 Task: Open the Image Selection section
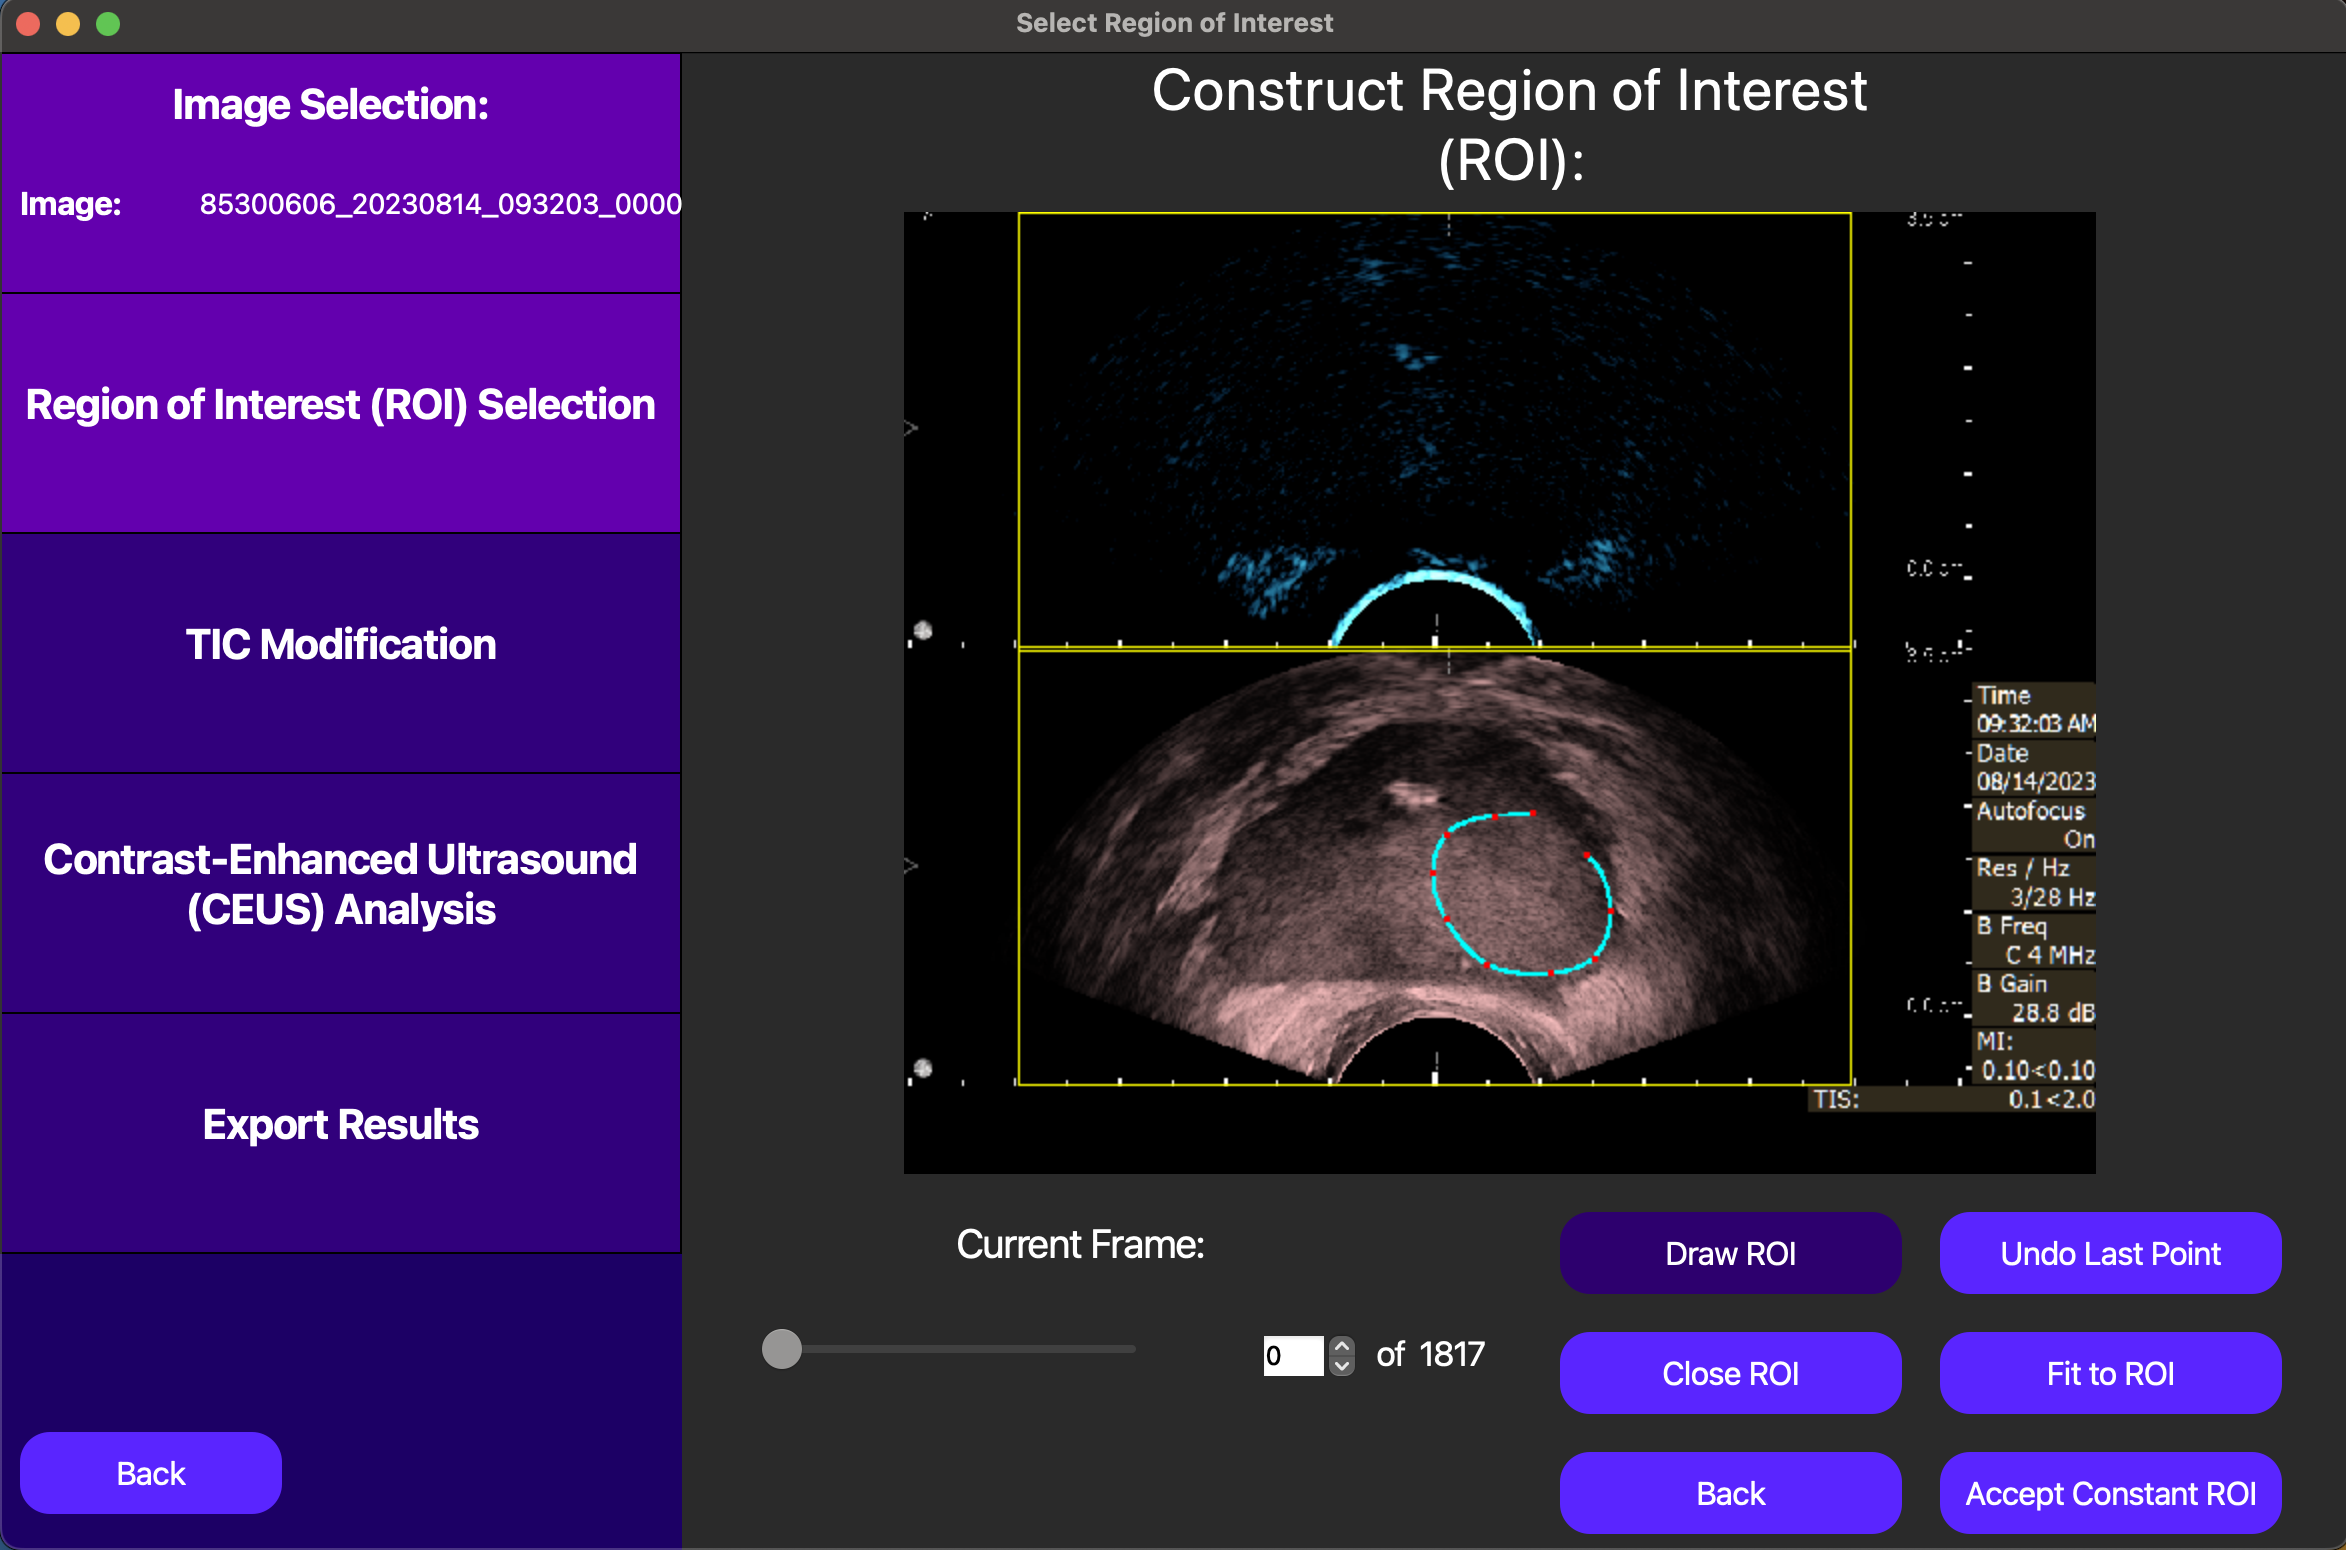coord(341,173)
